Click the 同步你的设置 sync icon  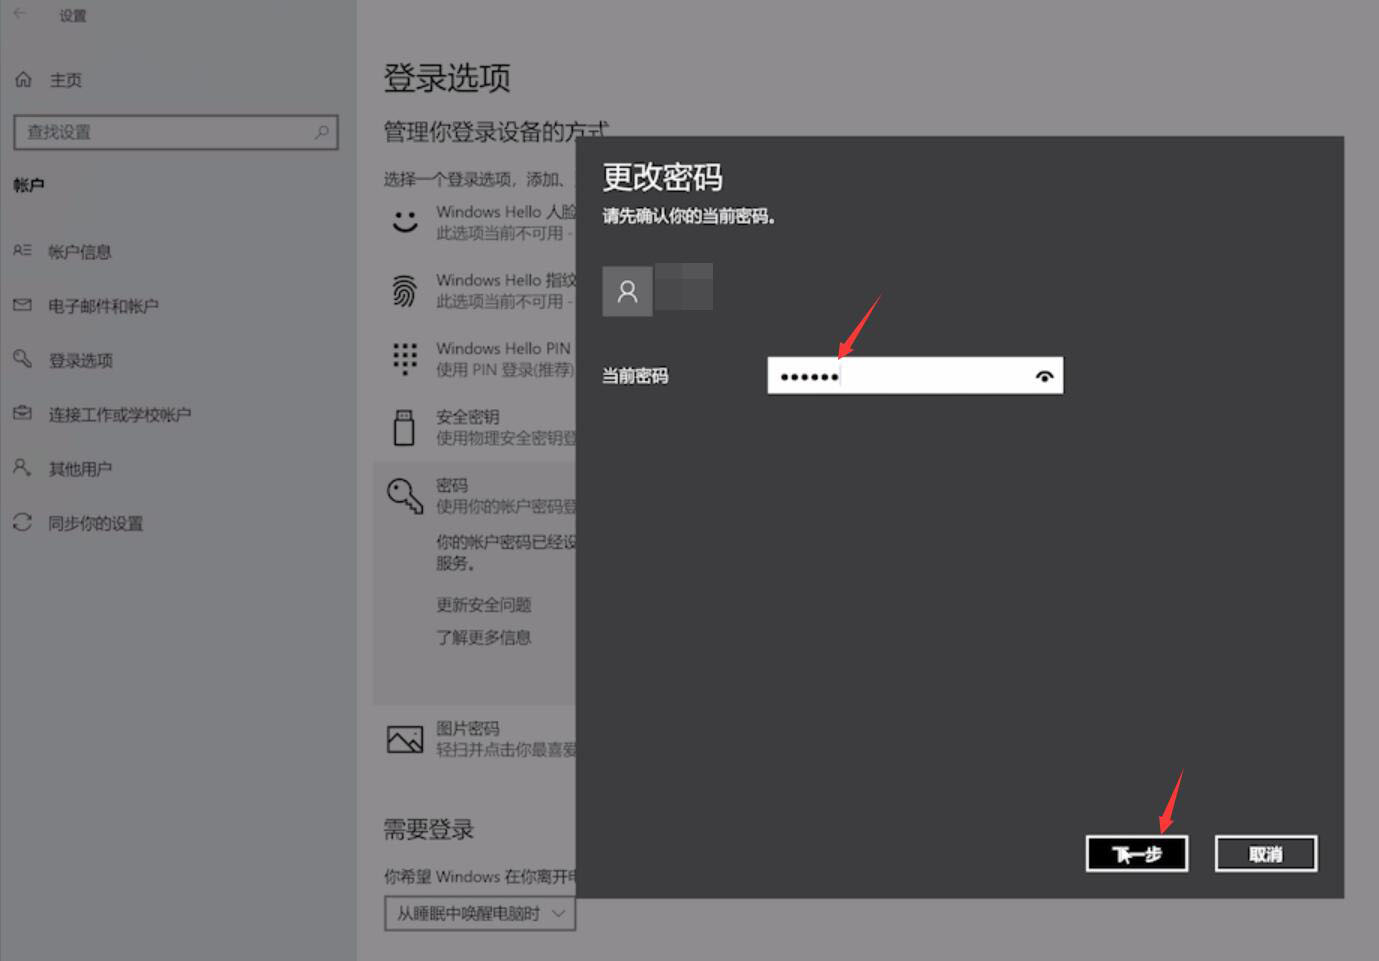pyautogui.click(x=22, y=522)
